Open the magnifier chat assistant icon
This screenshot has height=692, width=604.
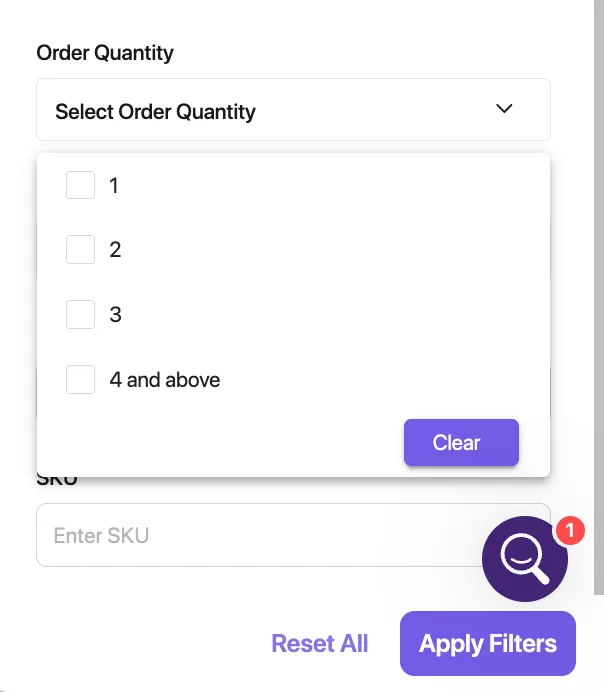click(524, 559)
